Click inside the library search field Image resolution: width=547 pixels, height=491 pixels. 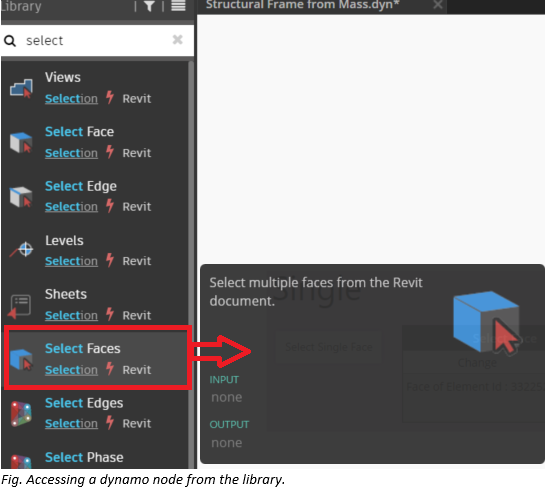click(x=98, y=40)
